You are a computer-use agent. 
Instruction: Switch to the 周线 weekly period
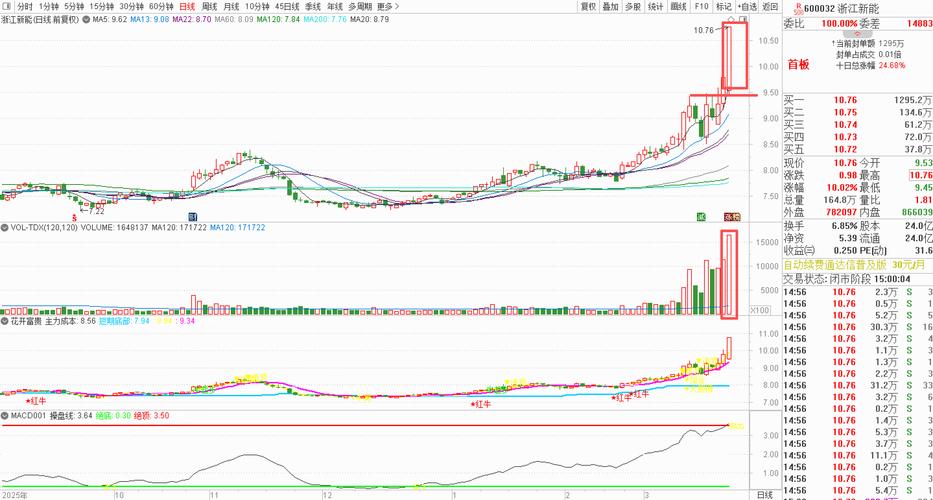[x=210, y=6]
